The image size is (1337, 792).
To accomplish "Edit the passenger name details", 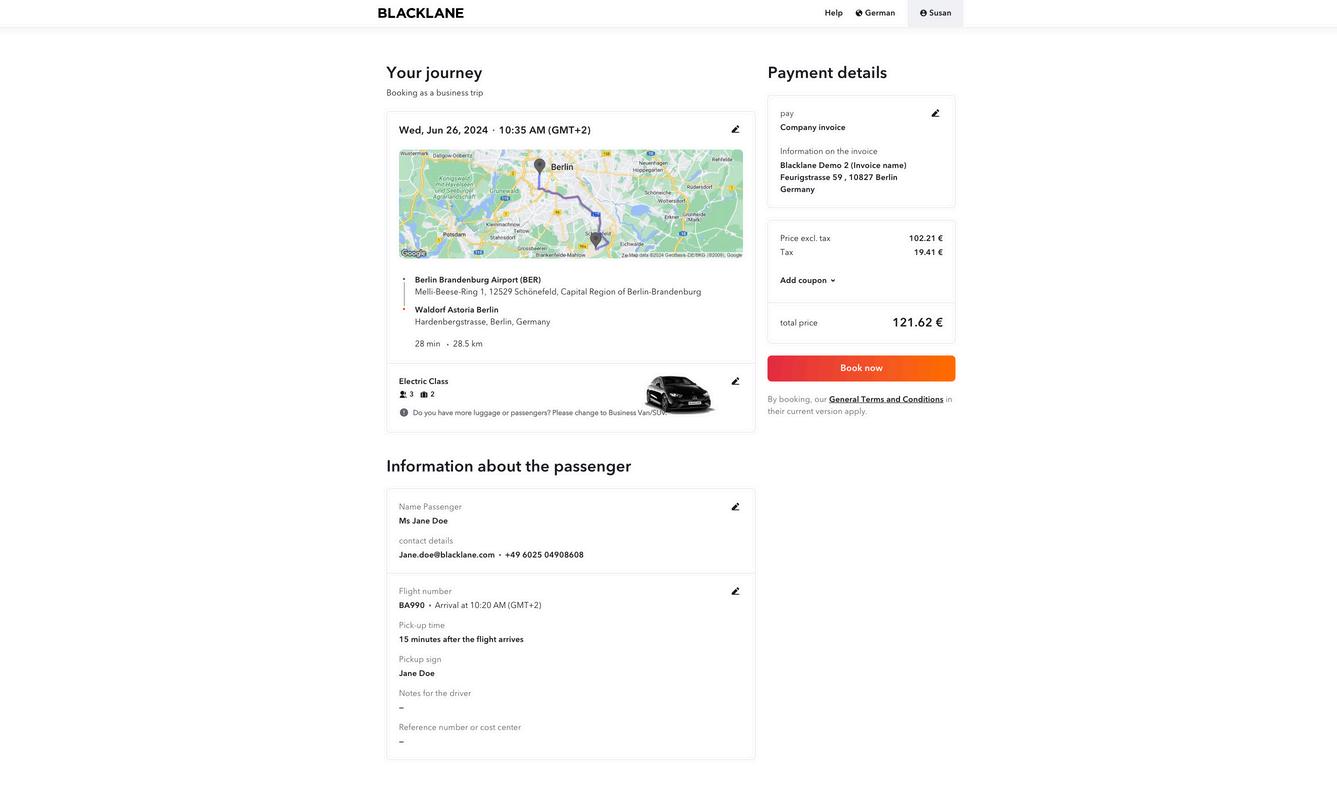I will click(735, 507).
